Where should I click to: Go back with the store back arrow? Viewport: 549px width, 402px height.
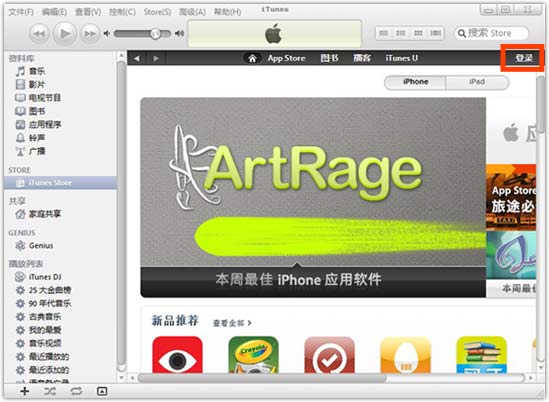(137, 58)
